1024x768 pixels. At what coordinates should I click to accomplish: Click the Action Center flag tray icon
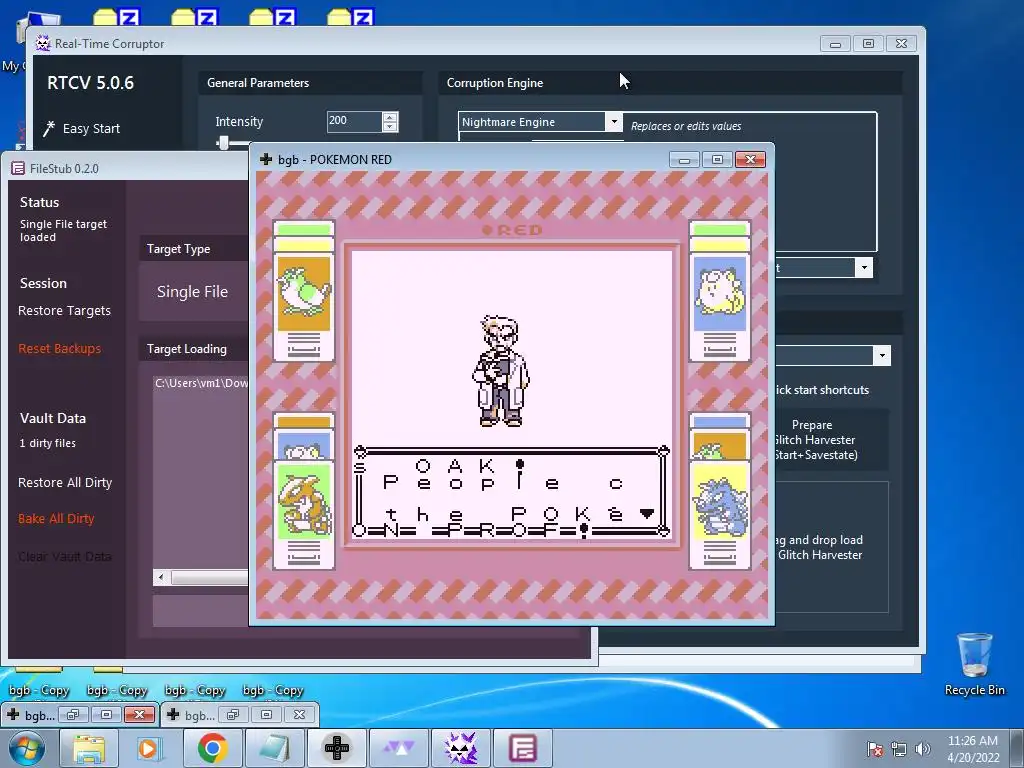(x=874, y=749)
